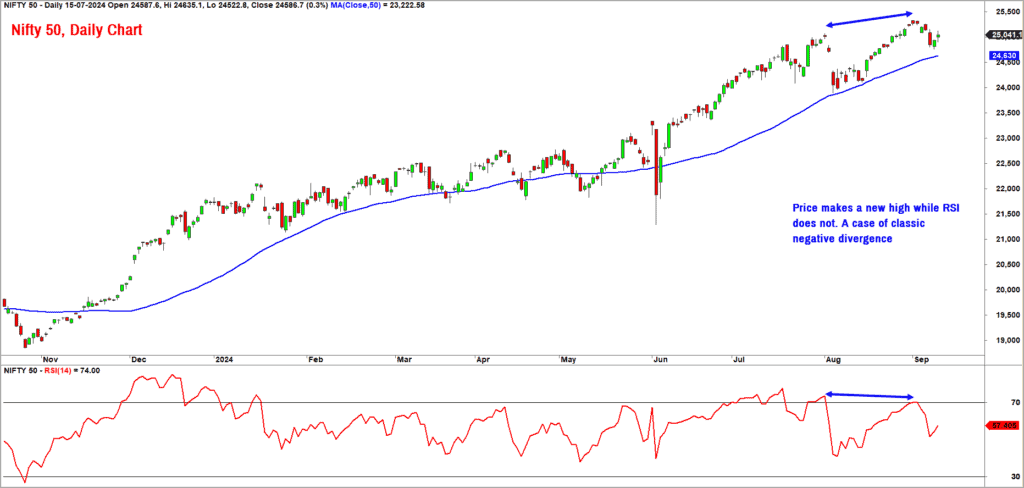Viewport: 1024px width, 488px height.
Task: Click the 22,000 price axis label
Action: (x=1008, y=189)
